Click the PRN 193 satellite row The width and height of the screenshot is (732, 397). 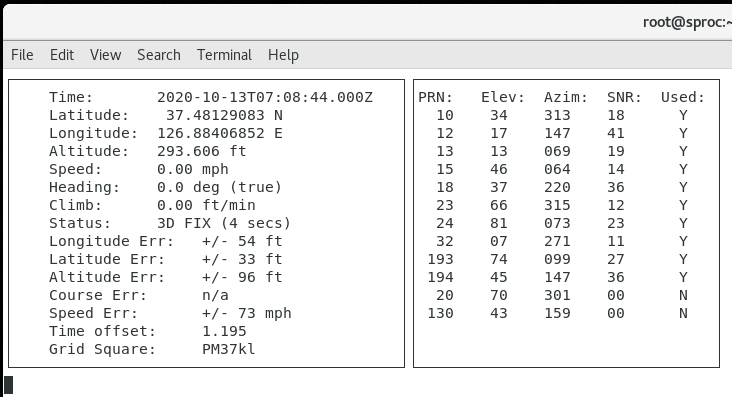coord(566,259)
